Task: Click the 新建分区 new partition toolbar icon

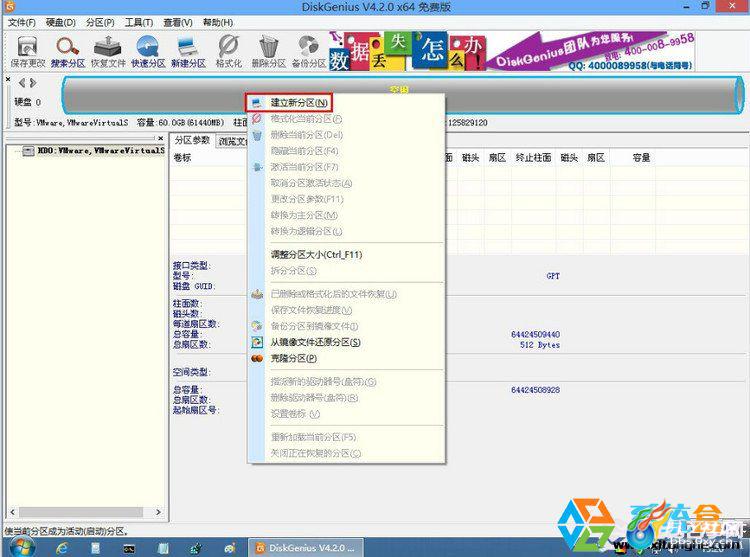Action: [188, 52]
